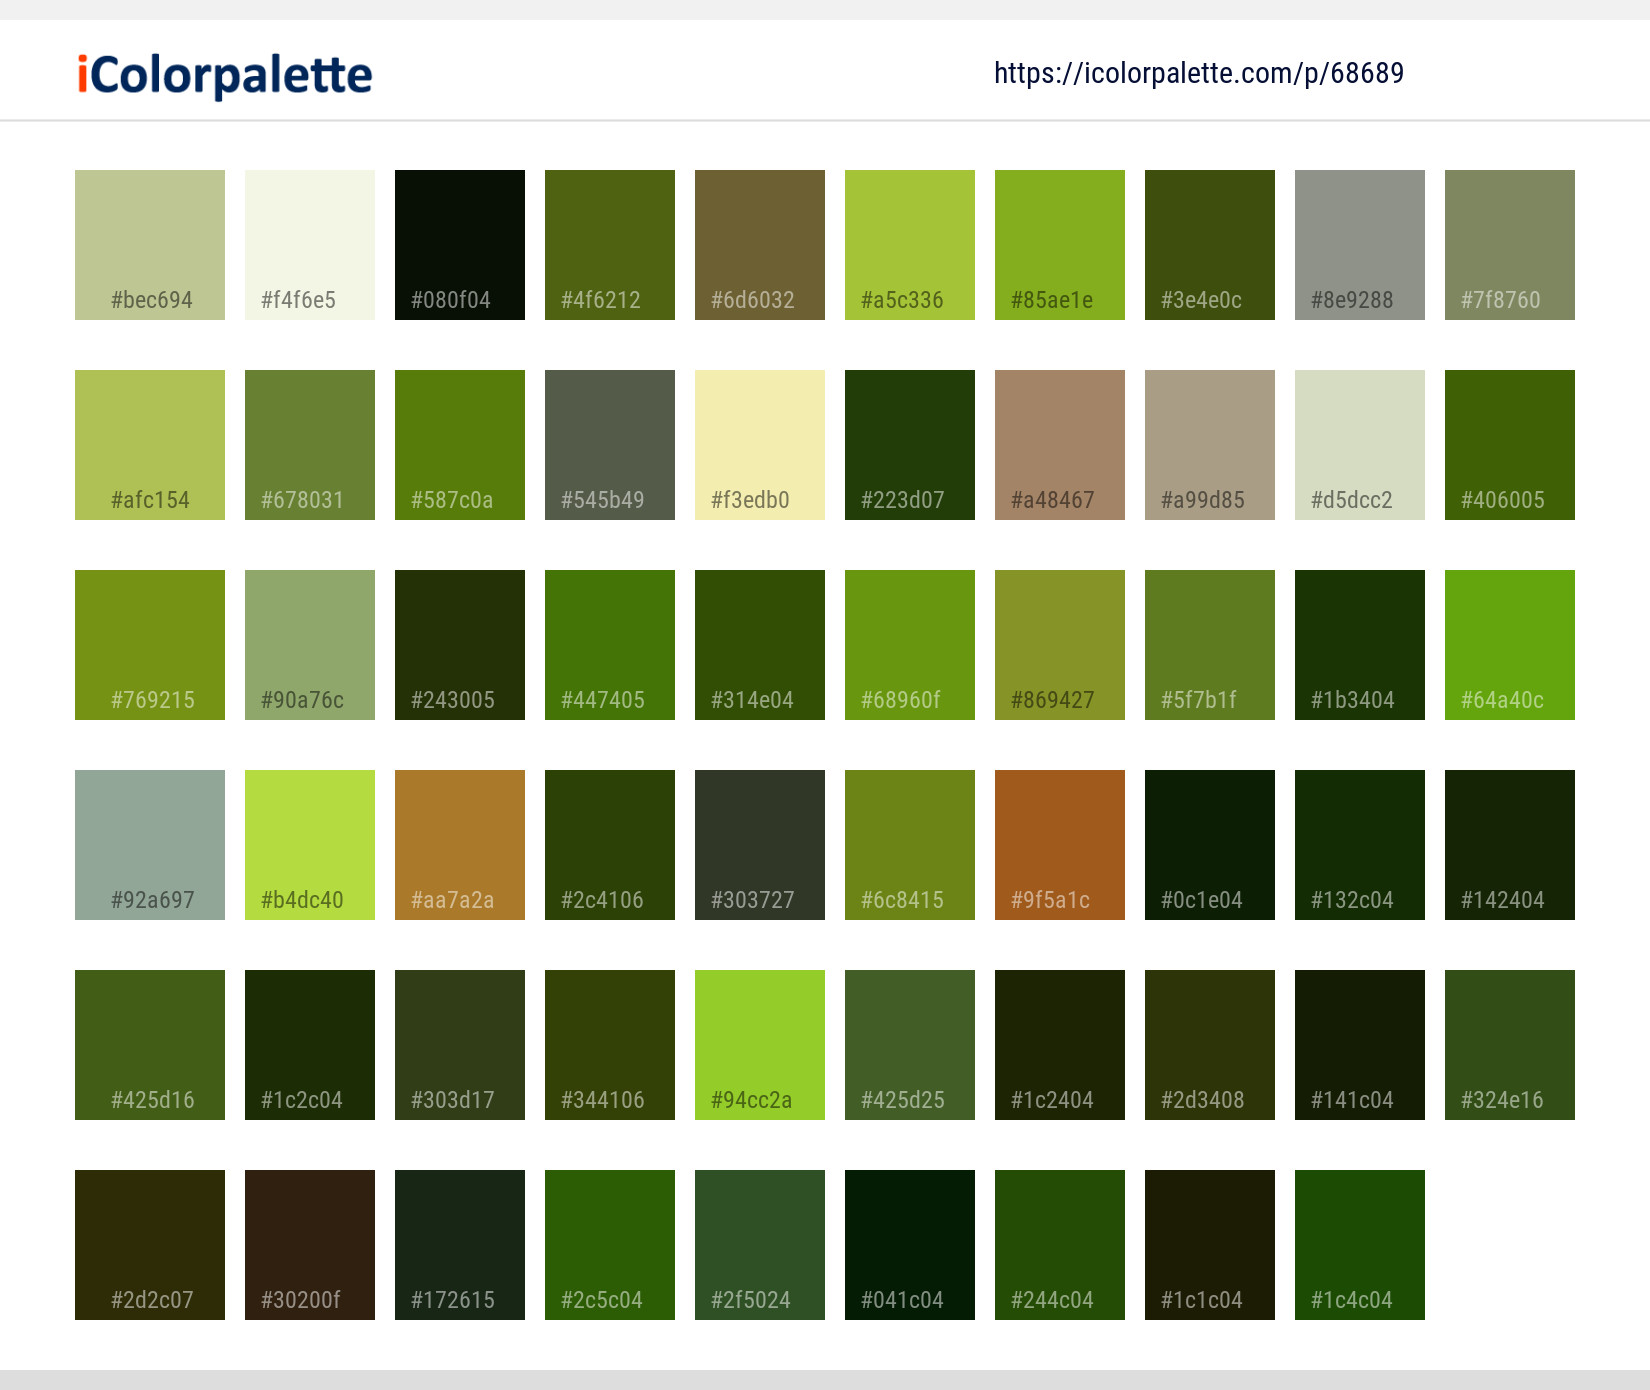The image size is (1650, 1390).
Task: Pick the #a5c336 lime swatch
Action: point(910,245)
